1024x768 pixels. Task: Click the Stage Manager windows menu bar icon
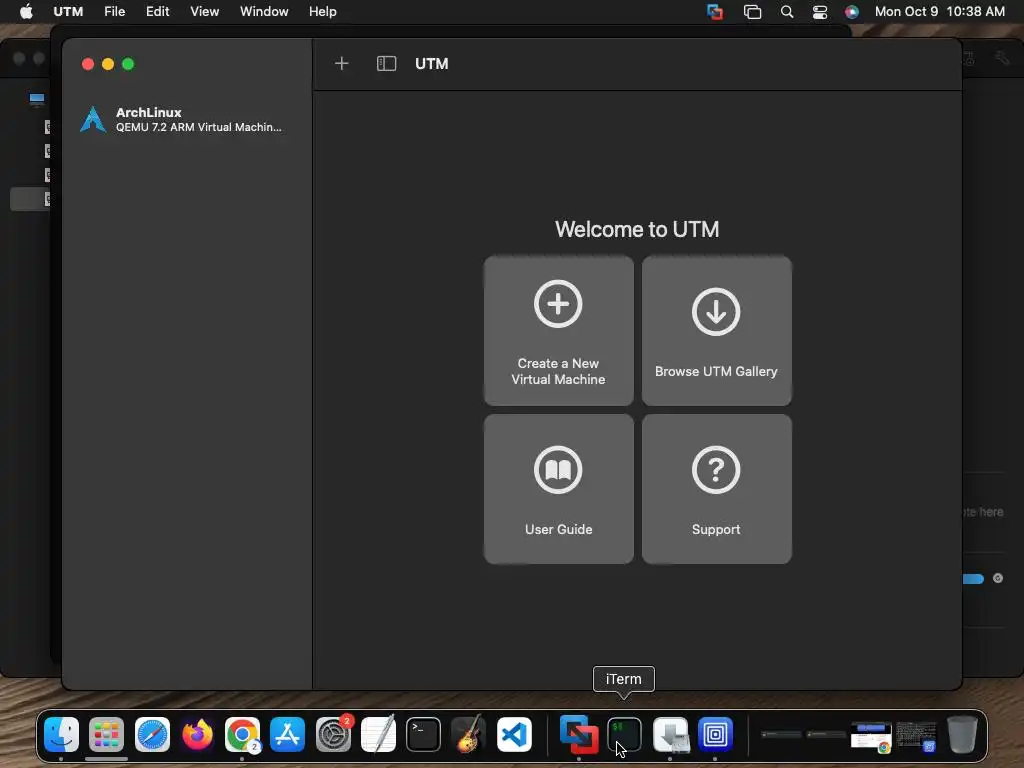752,12
